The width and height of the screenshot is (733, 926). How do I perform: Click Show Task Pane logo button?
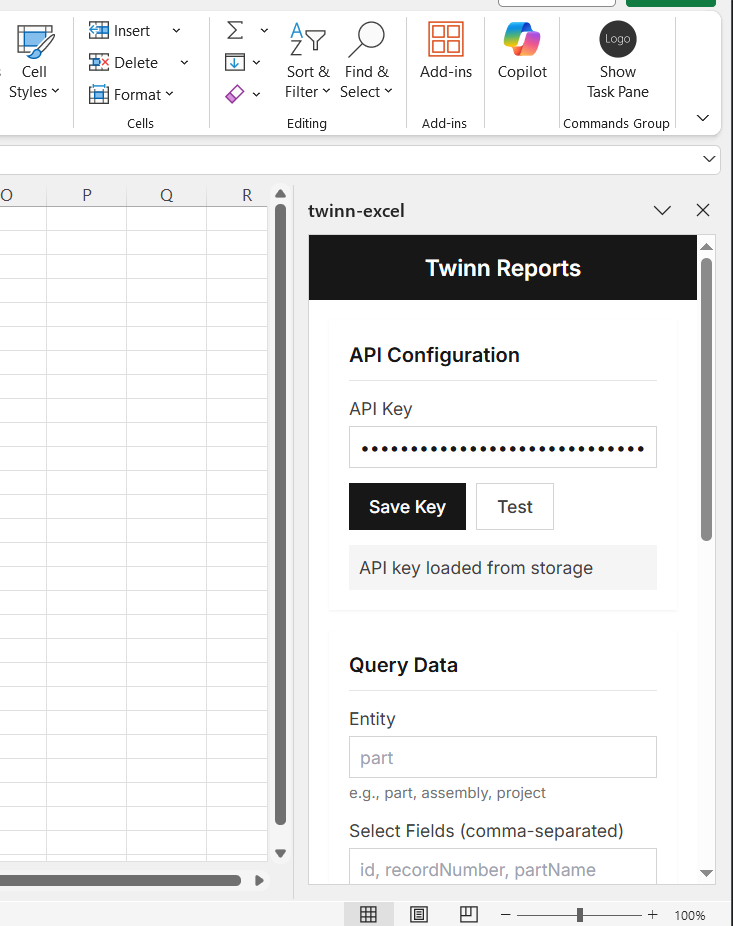pos(617,61)
